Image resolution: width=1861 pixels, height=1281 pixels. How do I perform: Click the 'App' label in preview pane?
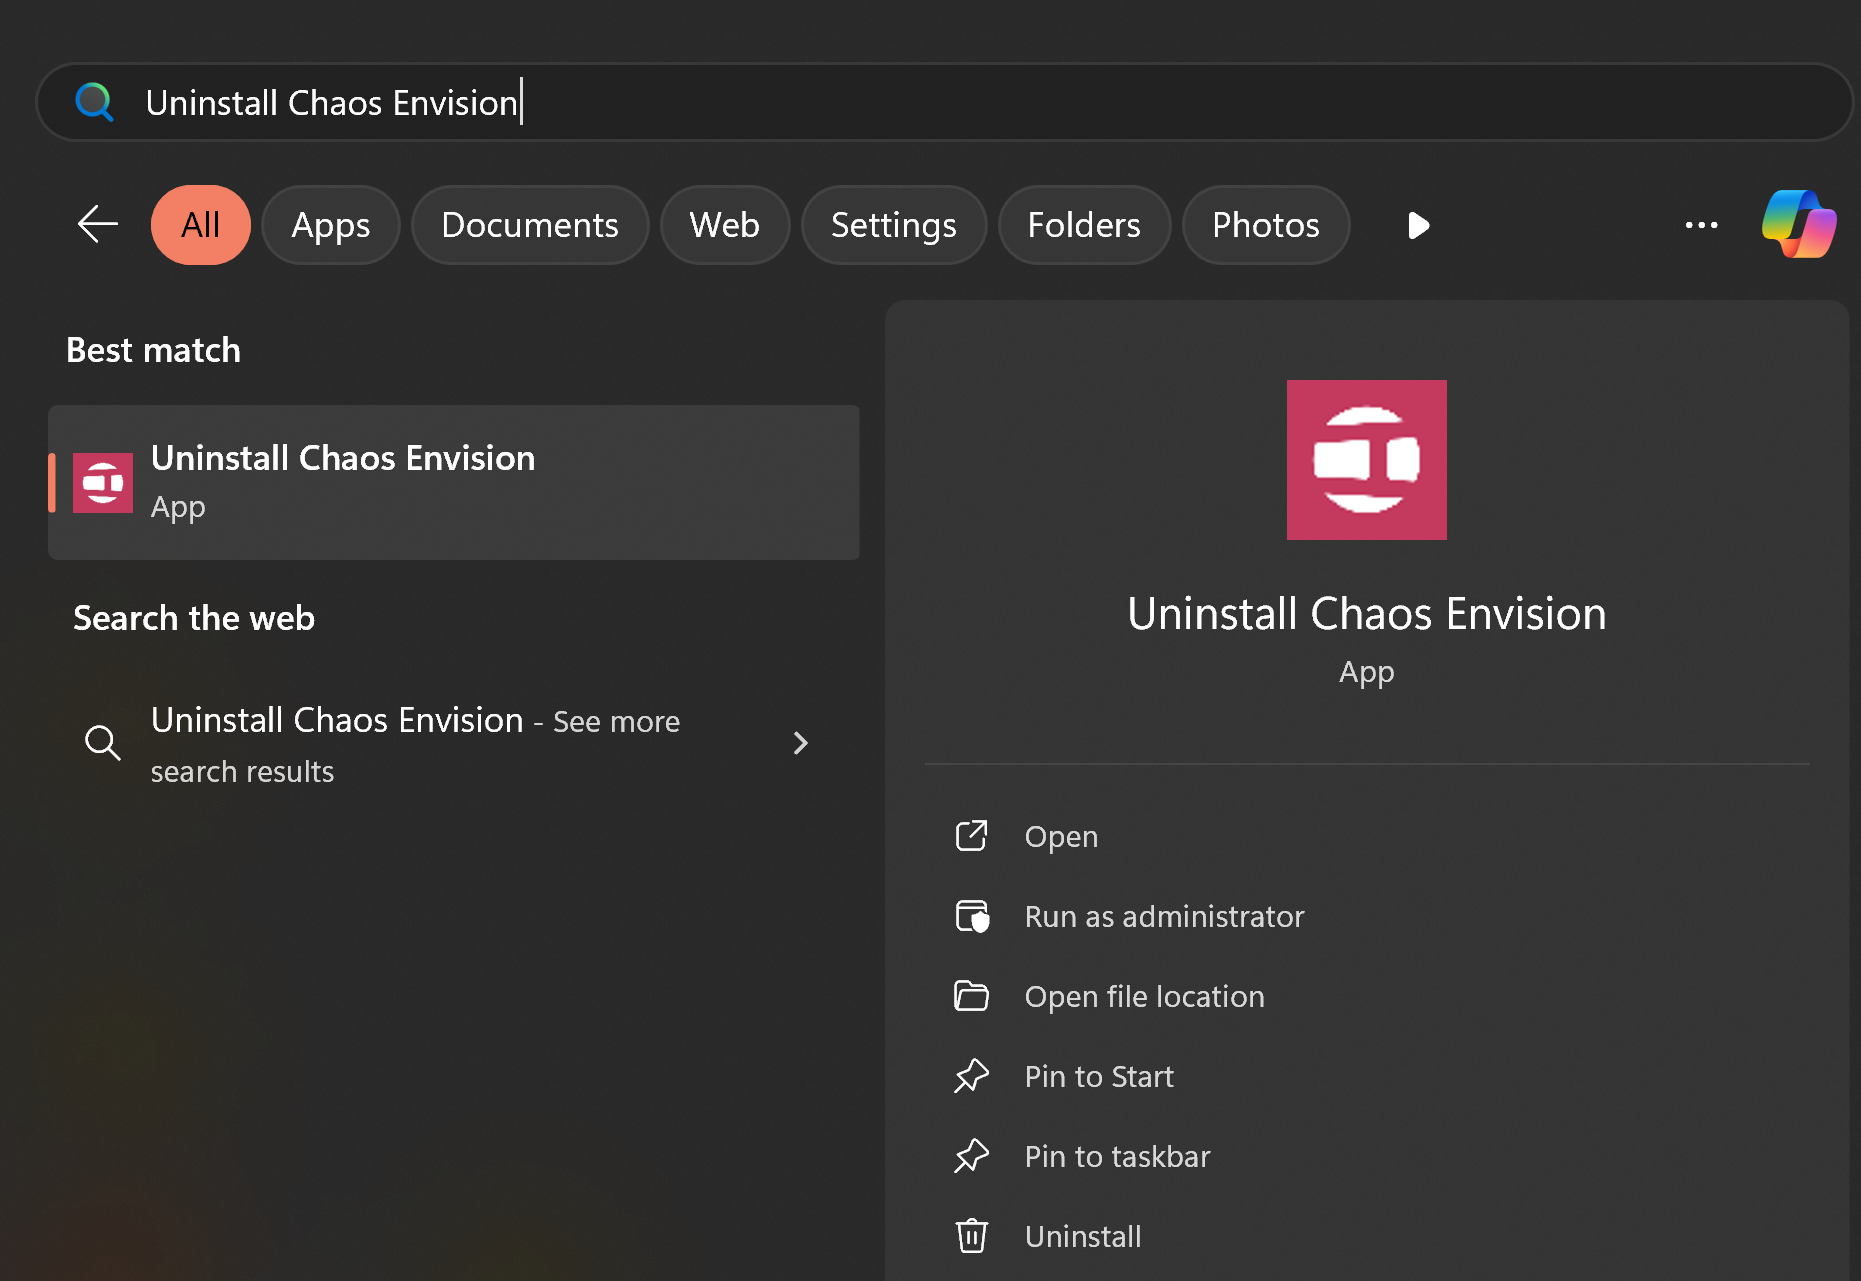1366,672
